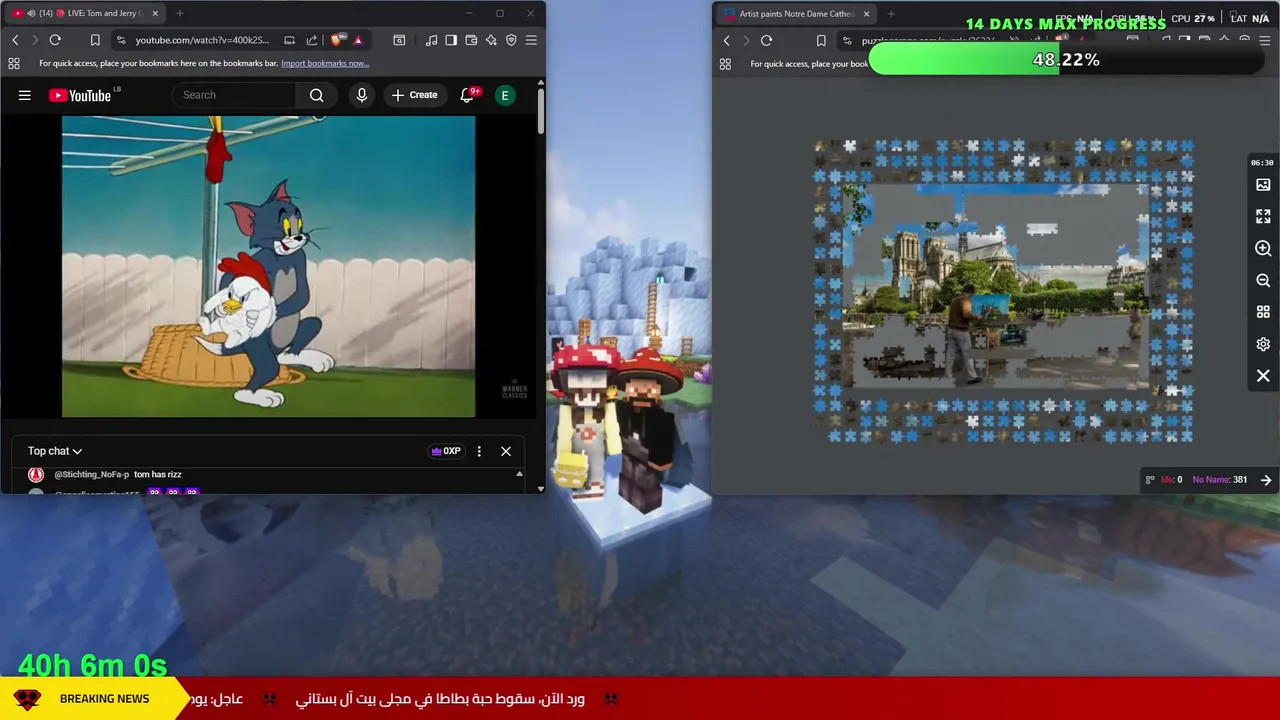Show the puzzle preview image

(x=1263, y=185)
